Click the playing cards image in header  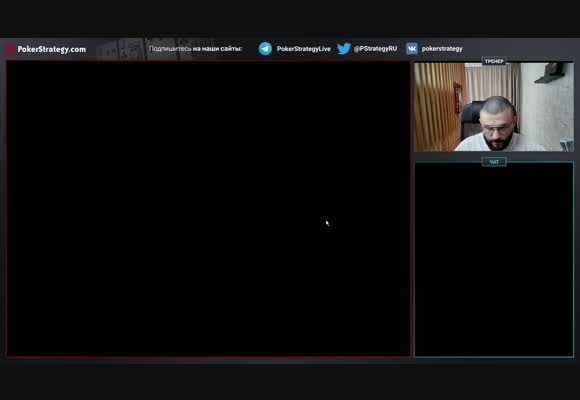[x=155, y=48]
